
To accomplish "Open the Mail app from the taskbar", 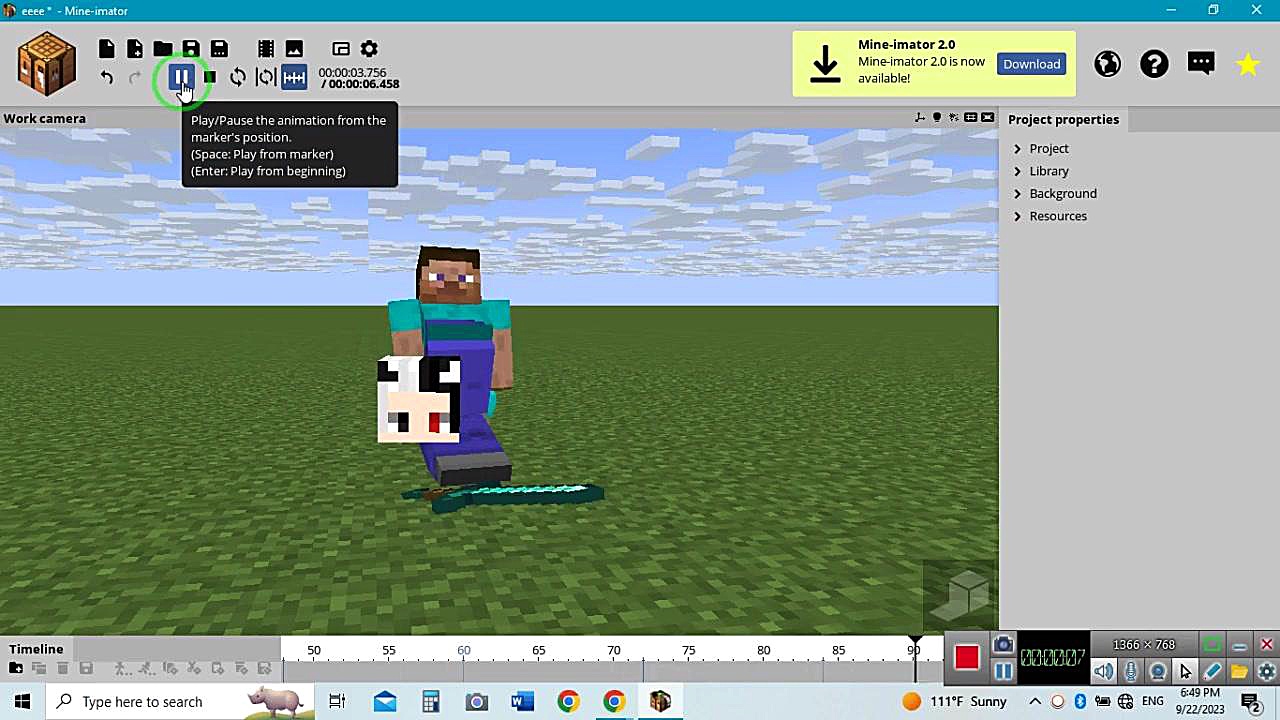I will tap(385, 701).
